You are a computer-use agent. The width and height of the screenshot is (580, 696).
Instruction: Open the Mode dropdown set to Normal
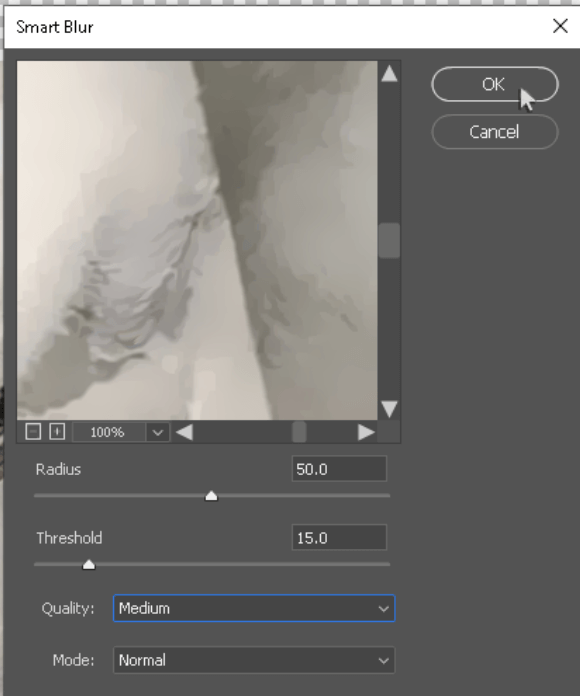tap(254, 660)
